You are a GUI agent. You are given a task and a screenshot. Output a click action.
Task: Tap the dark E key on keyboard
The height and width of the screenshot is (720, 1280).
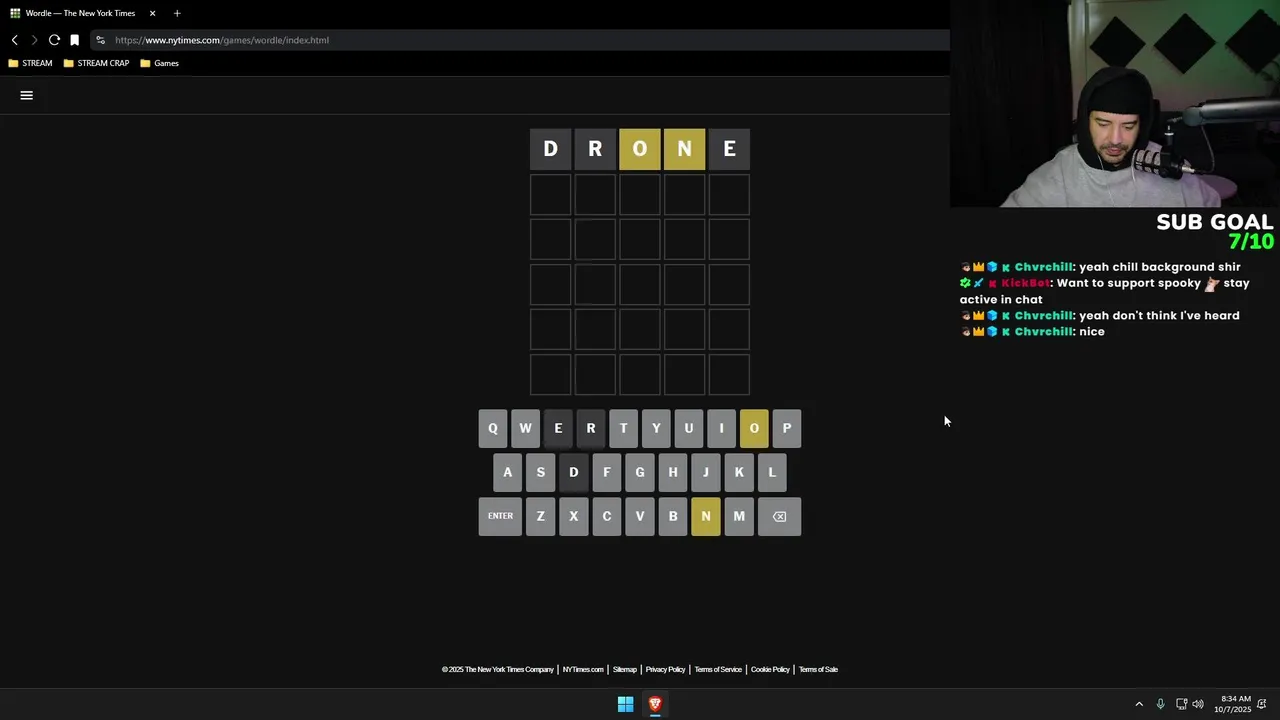558,428
